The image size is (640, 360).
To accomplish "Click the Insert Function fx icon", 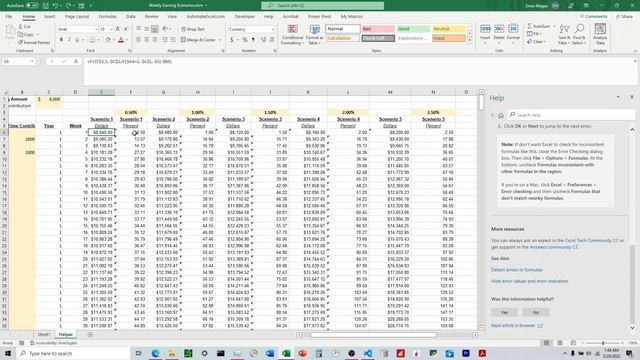I will point(76,62).
